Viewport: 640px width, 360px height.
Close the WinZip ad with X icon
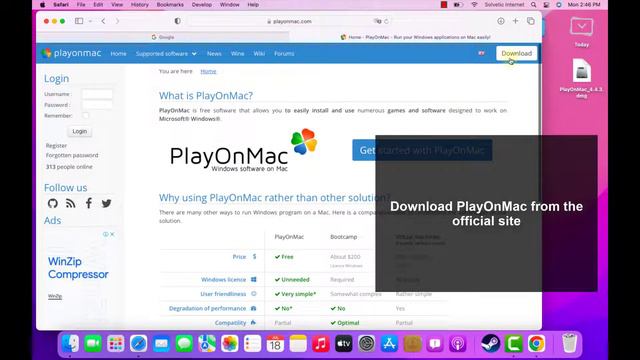click(112, 234)
